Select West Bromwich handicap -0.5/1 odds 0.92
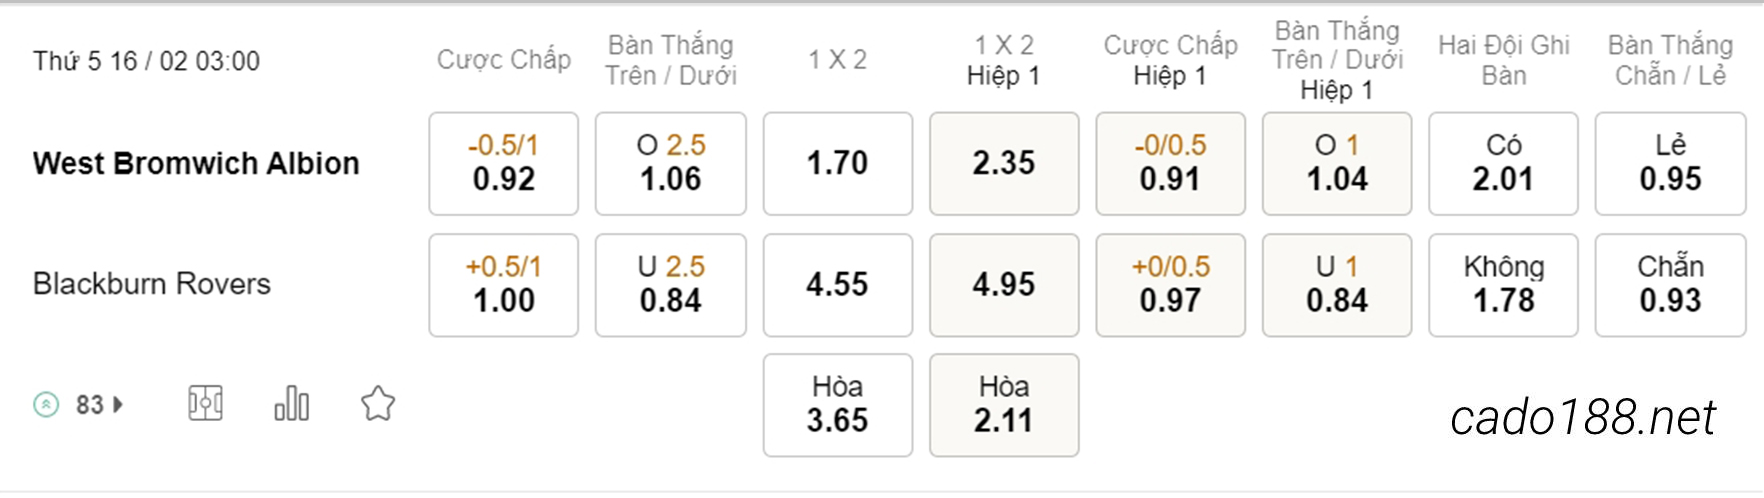Screen dimensions: 1764x498 tap(504, 163)
